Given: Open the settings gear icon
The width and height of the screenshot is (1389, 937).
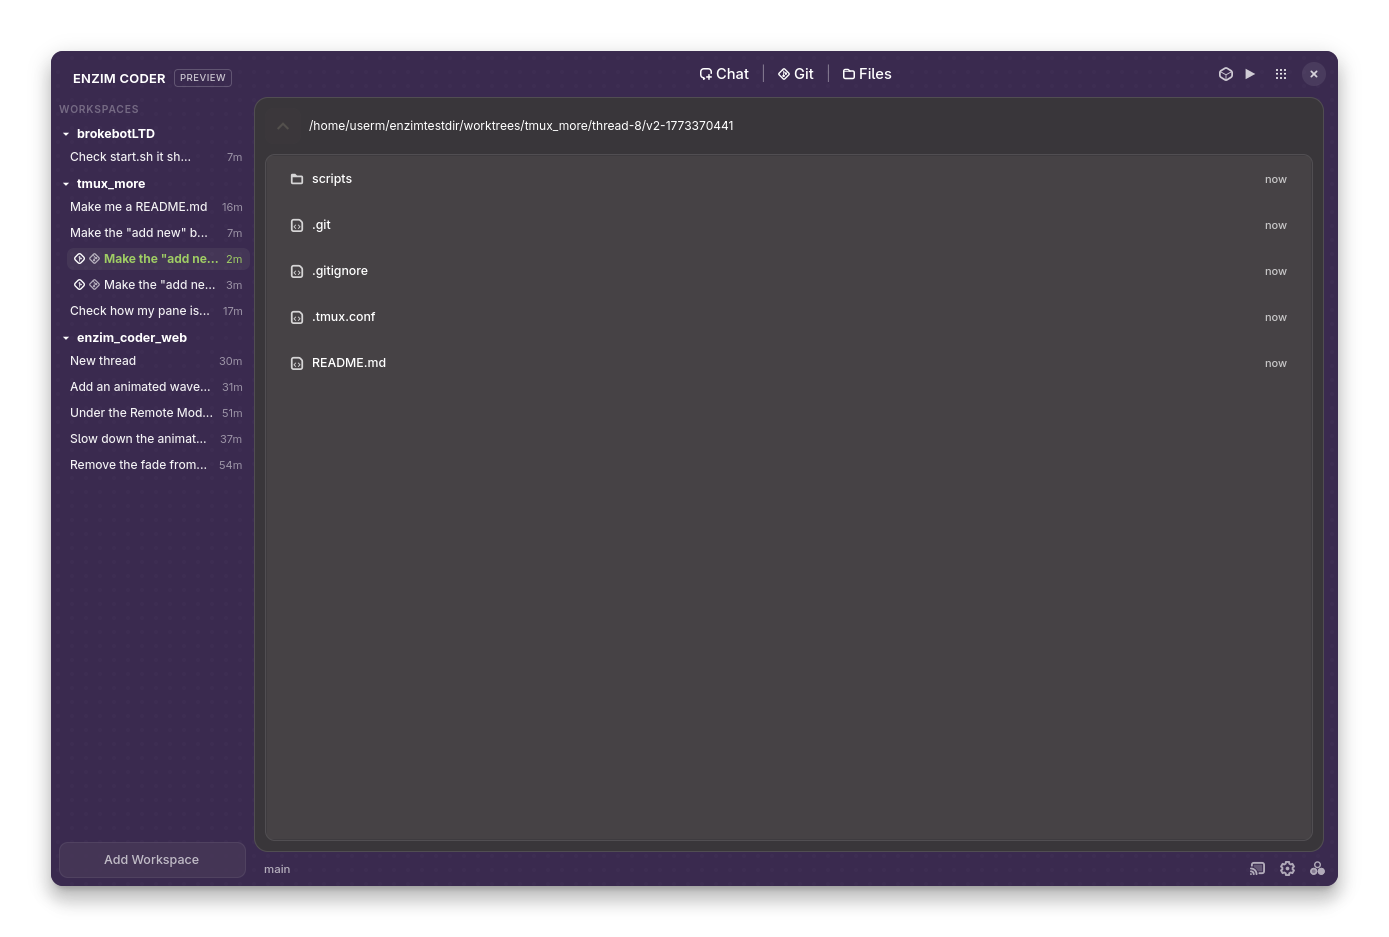Looking at the screenshot, I should (x=1287, y=868).
